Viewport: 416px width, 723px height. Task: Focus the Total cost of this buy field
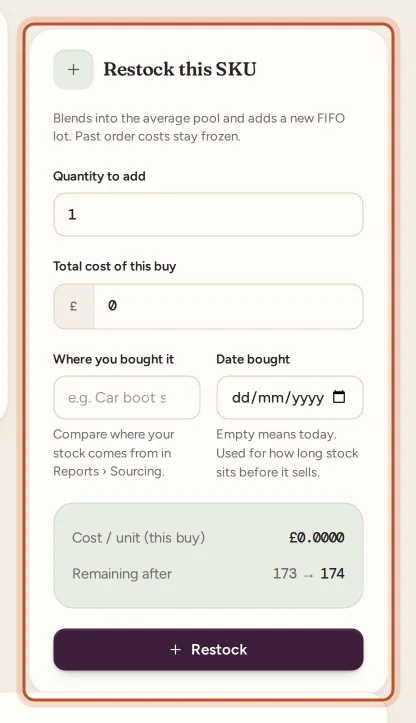(228, 306)
